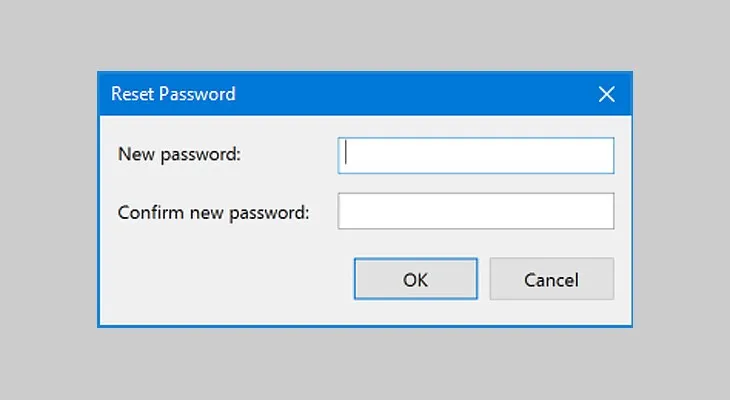Place cursor in the first password box

[x=475, y=156]
